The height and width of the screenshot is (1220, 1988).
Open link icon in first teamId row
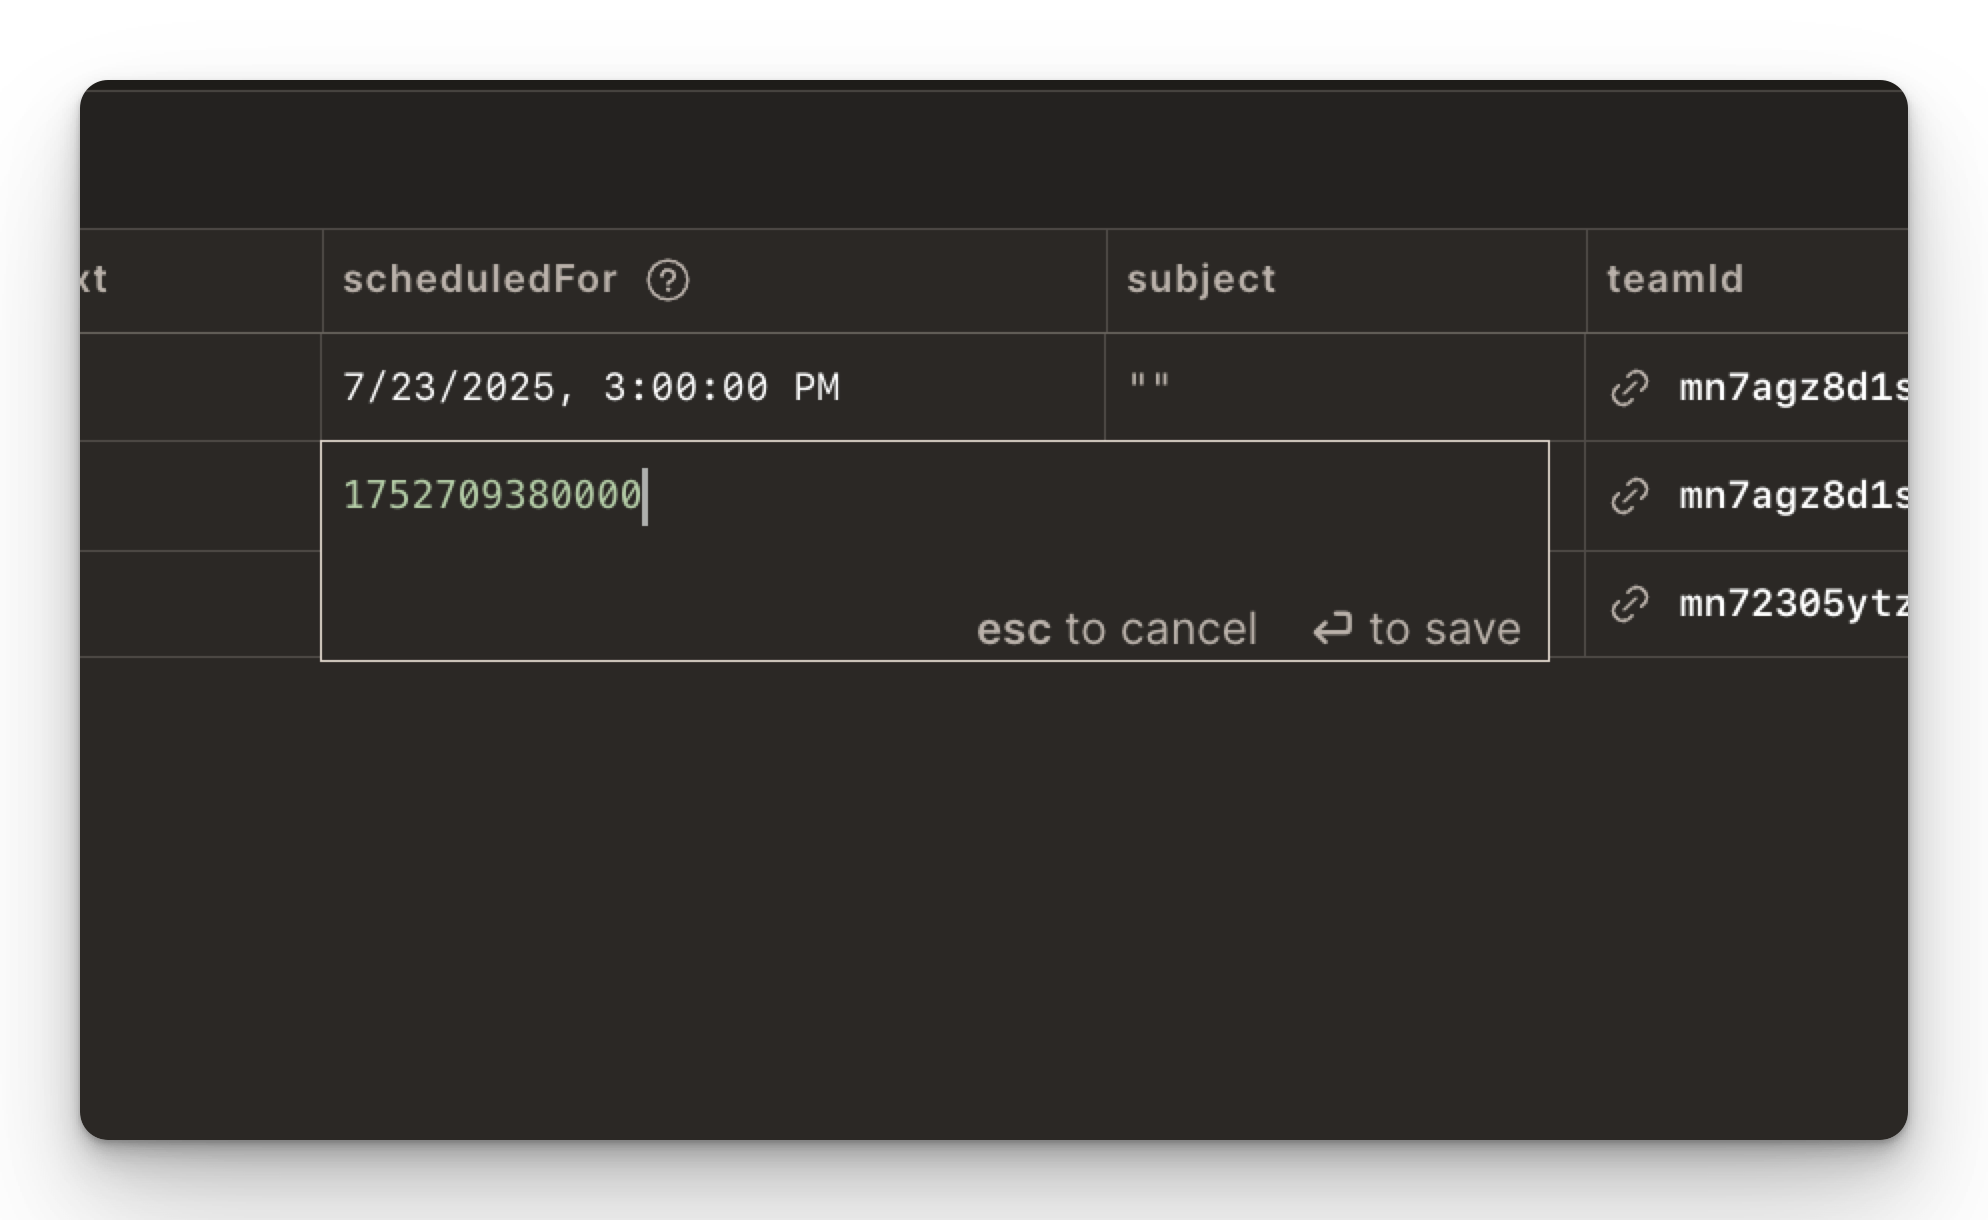(1630, 388)
